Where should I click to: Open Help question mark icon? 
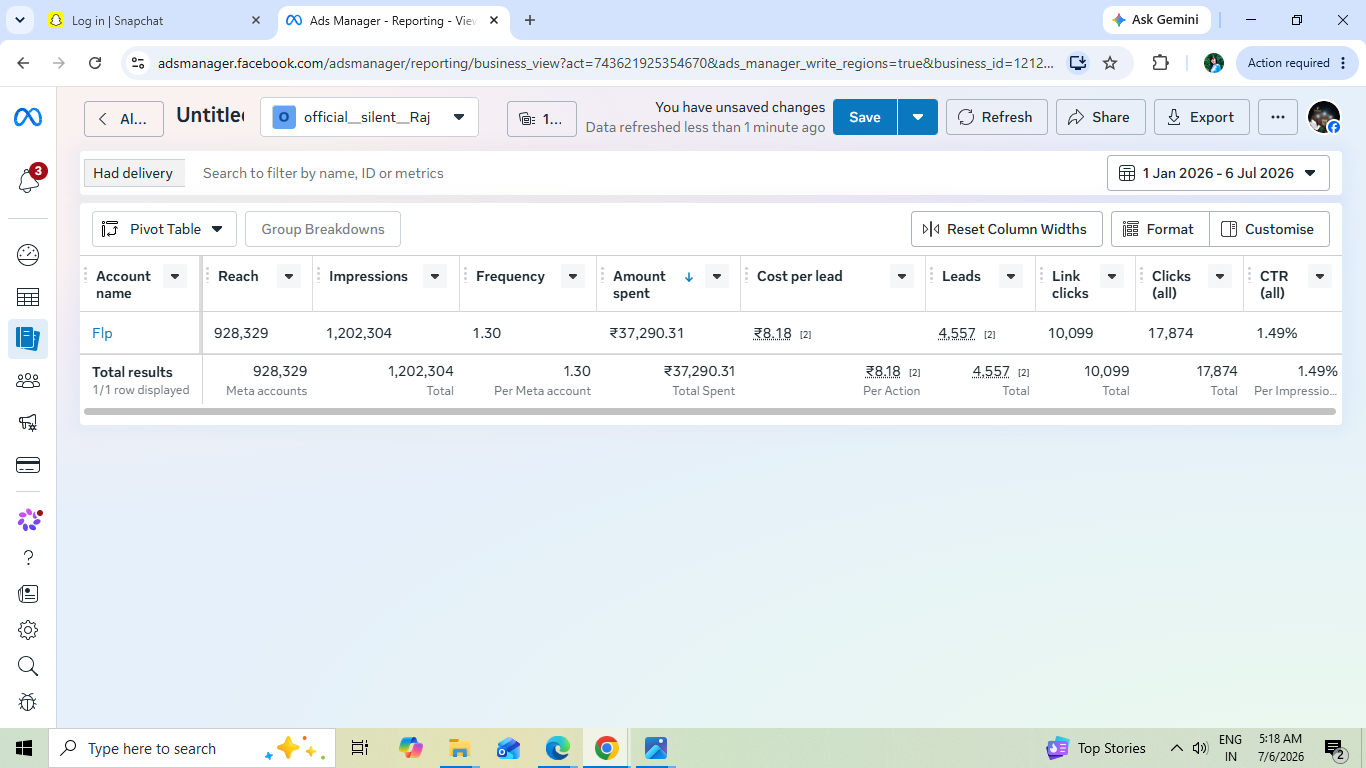click(x=28, y=557)
